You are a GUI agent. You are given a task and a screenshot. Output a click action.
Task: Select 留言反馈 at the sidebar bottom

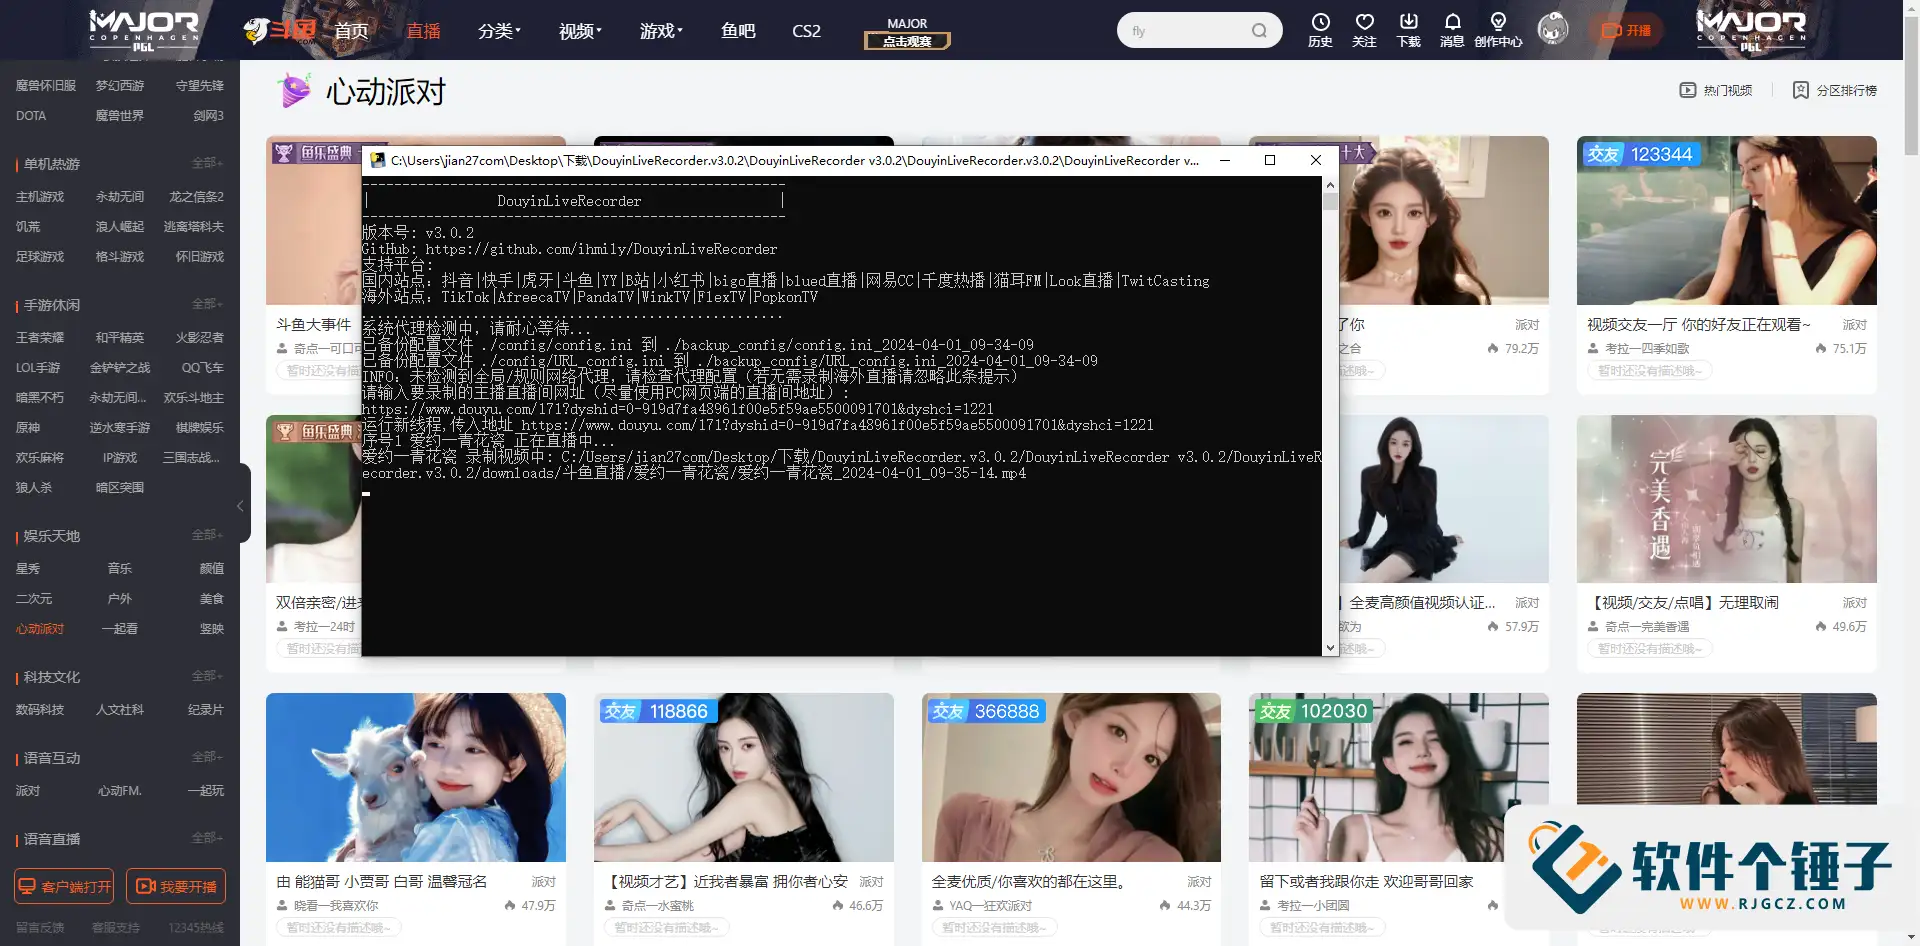click(x=40, y=928)
